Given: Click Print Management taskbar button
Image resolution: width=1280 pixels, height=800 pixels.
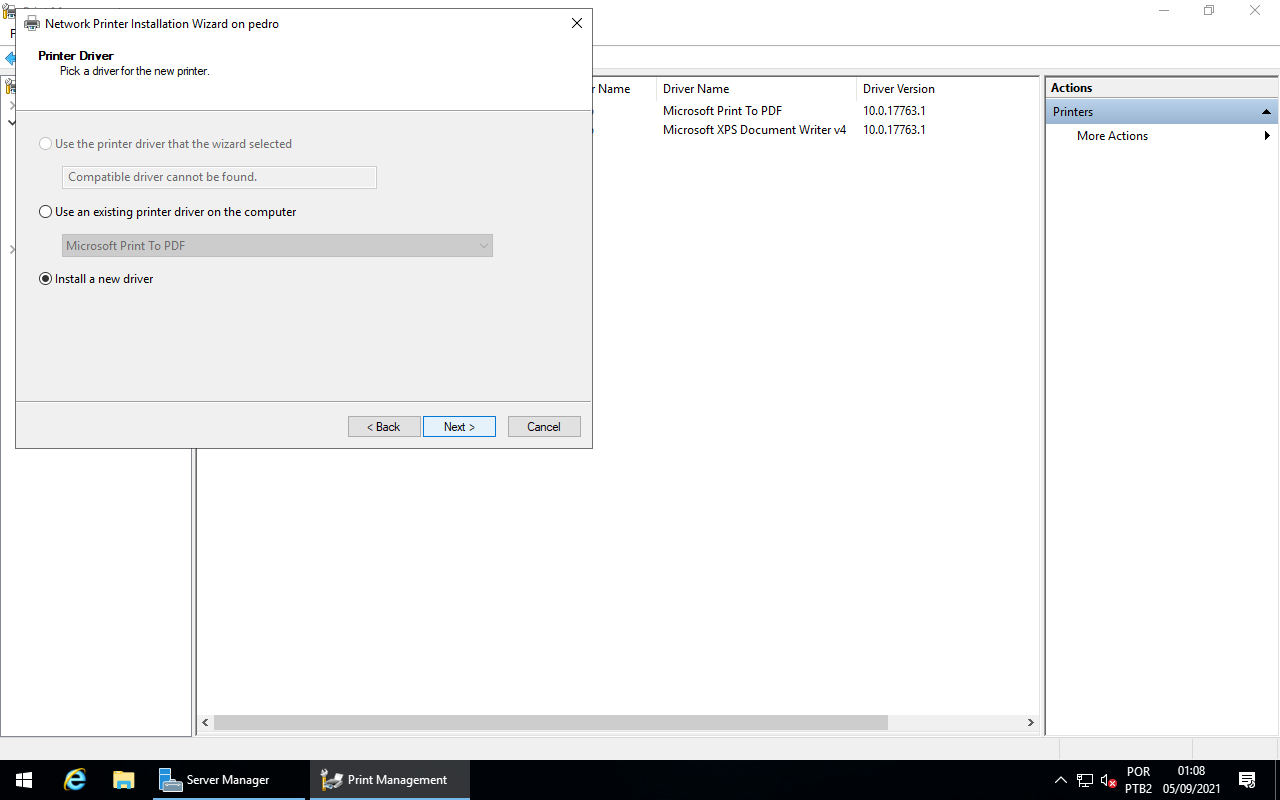Looking at the screenshot, I should click(x=389, y=780).
